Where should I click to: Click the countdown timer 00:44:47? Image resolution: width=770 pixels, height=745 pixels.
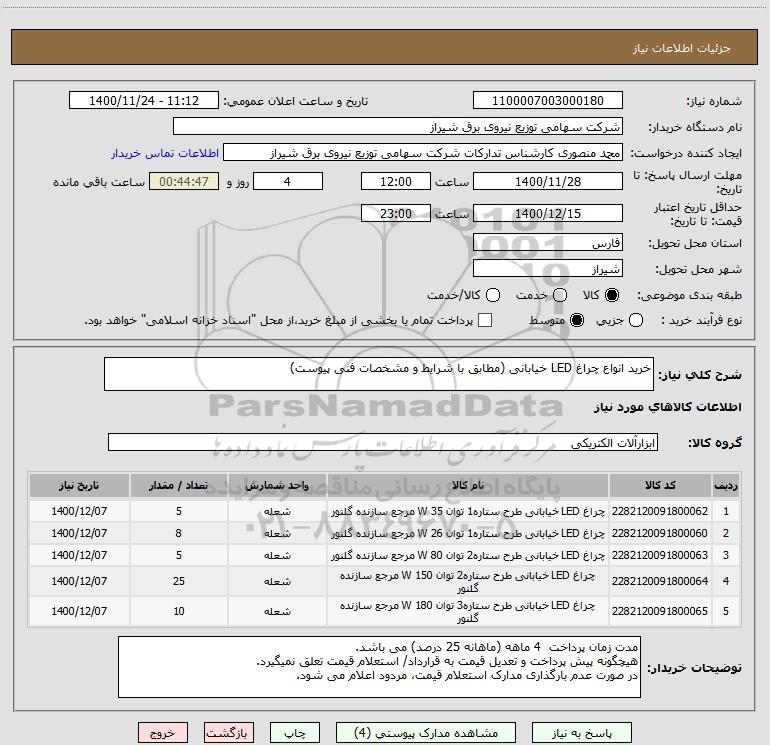click(184, 182)
